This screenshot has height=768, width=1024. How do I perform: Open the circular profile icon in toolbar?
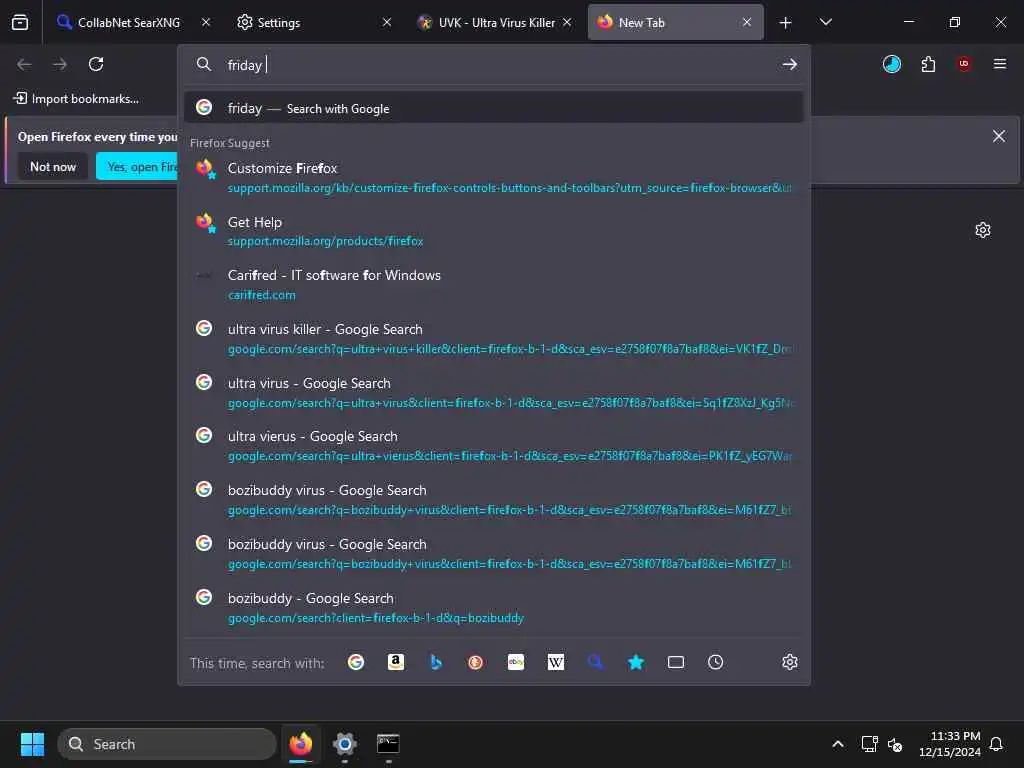coord(891,64)
